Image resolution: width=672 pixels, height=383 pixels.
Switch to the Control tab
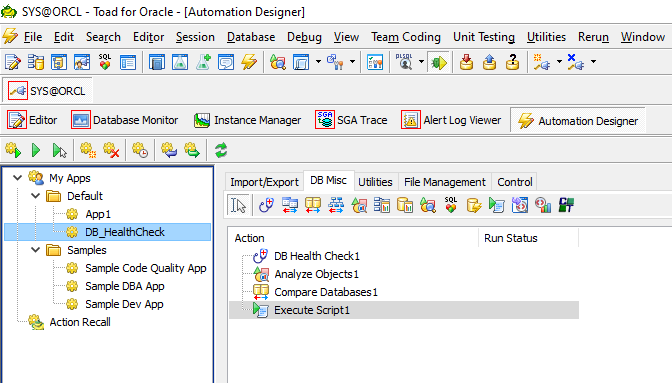click(514, 182)
